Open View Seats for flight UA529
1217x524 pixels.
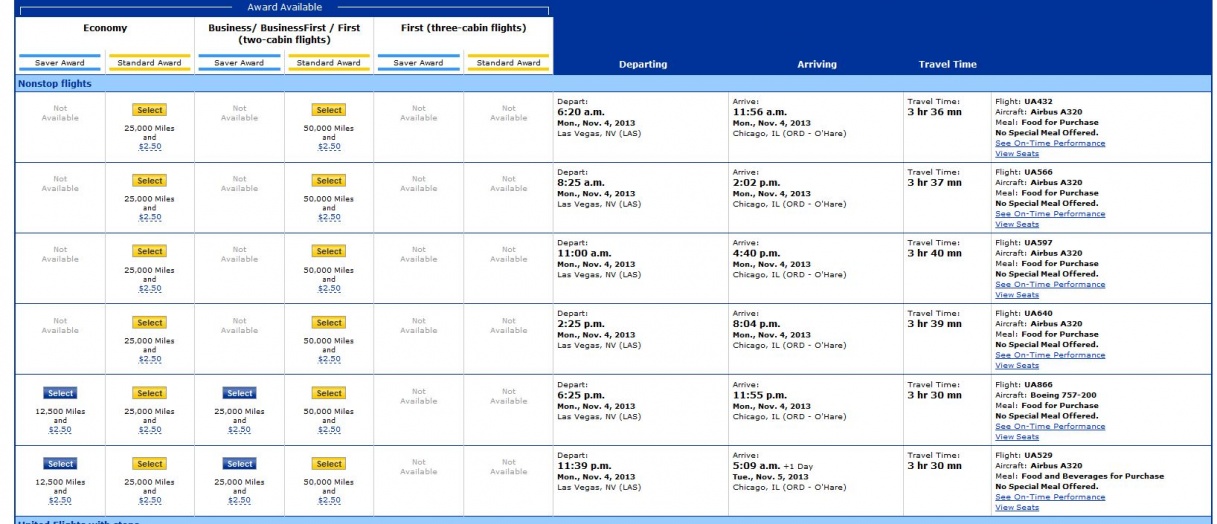pyautogui.click(x=1017, y=508)
